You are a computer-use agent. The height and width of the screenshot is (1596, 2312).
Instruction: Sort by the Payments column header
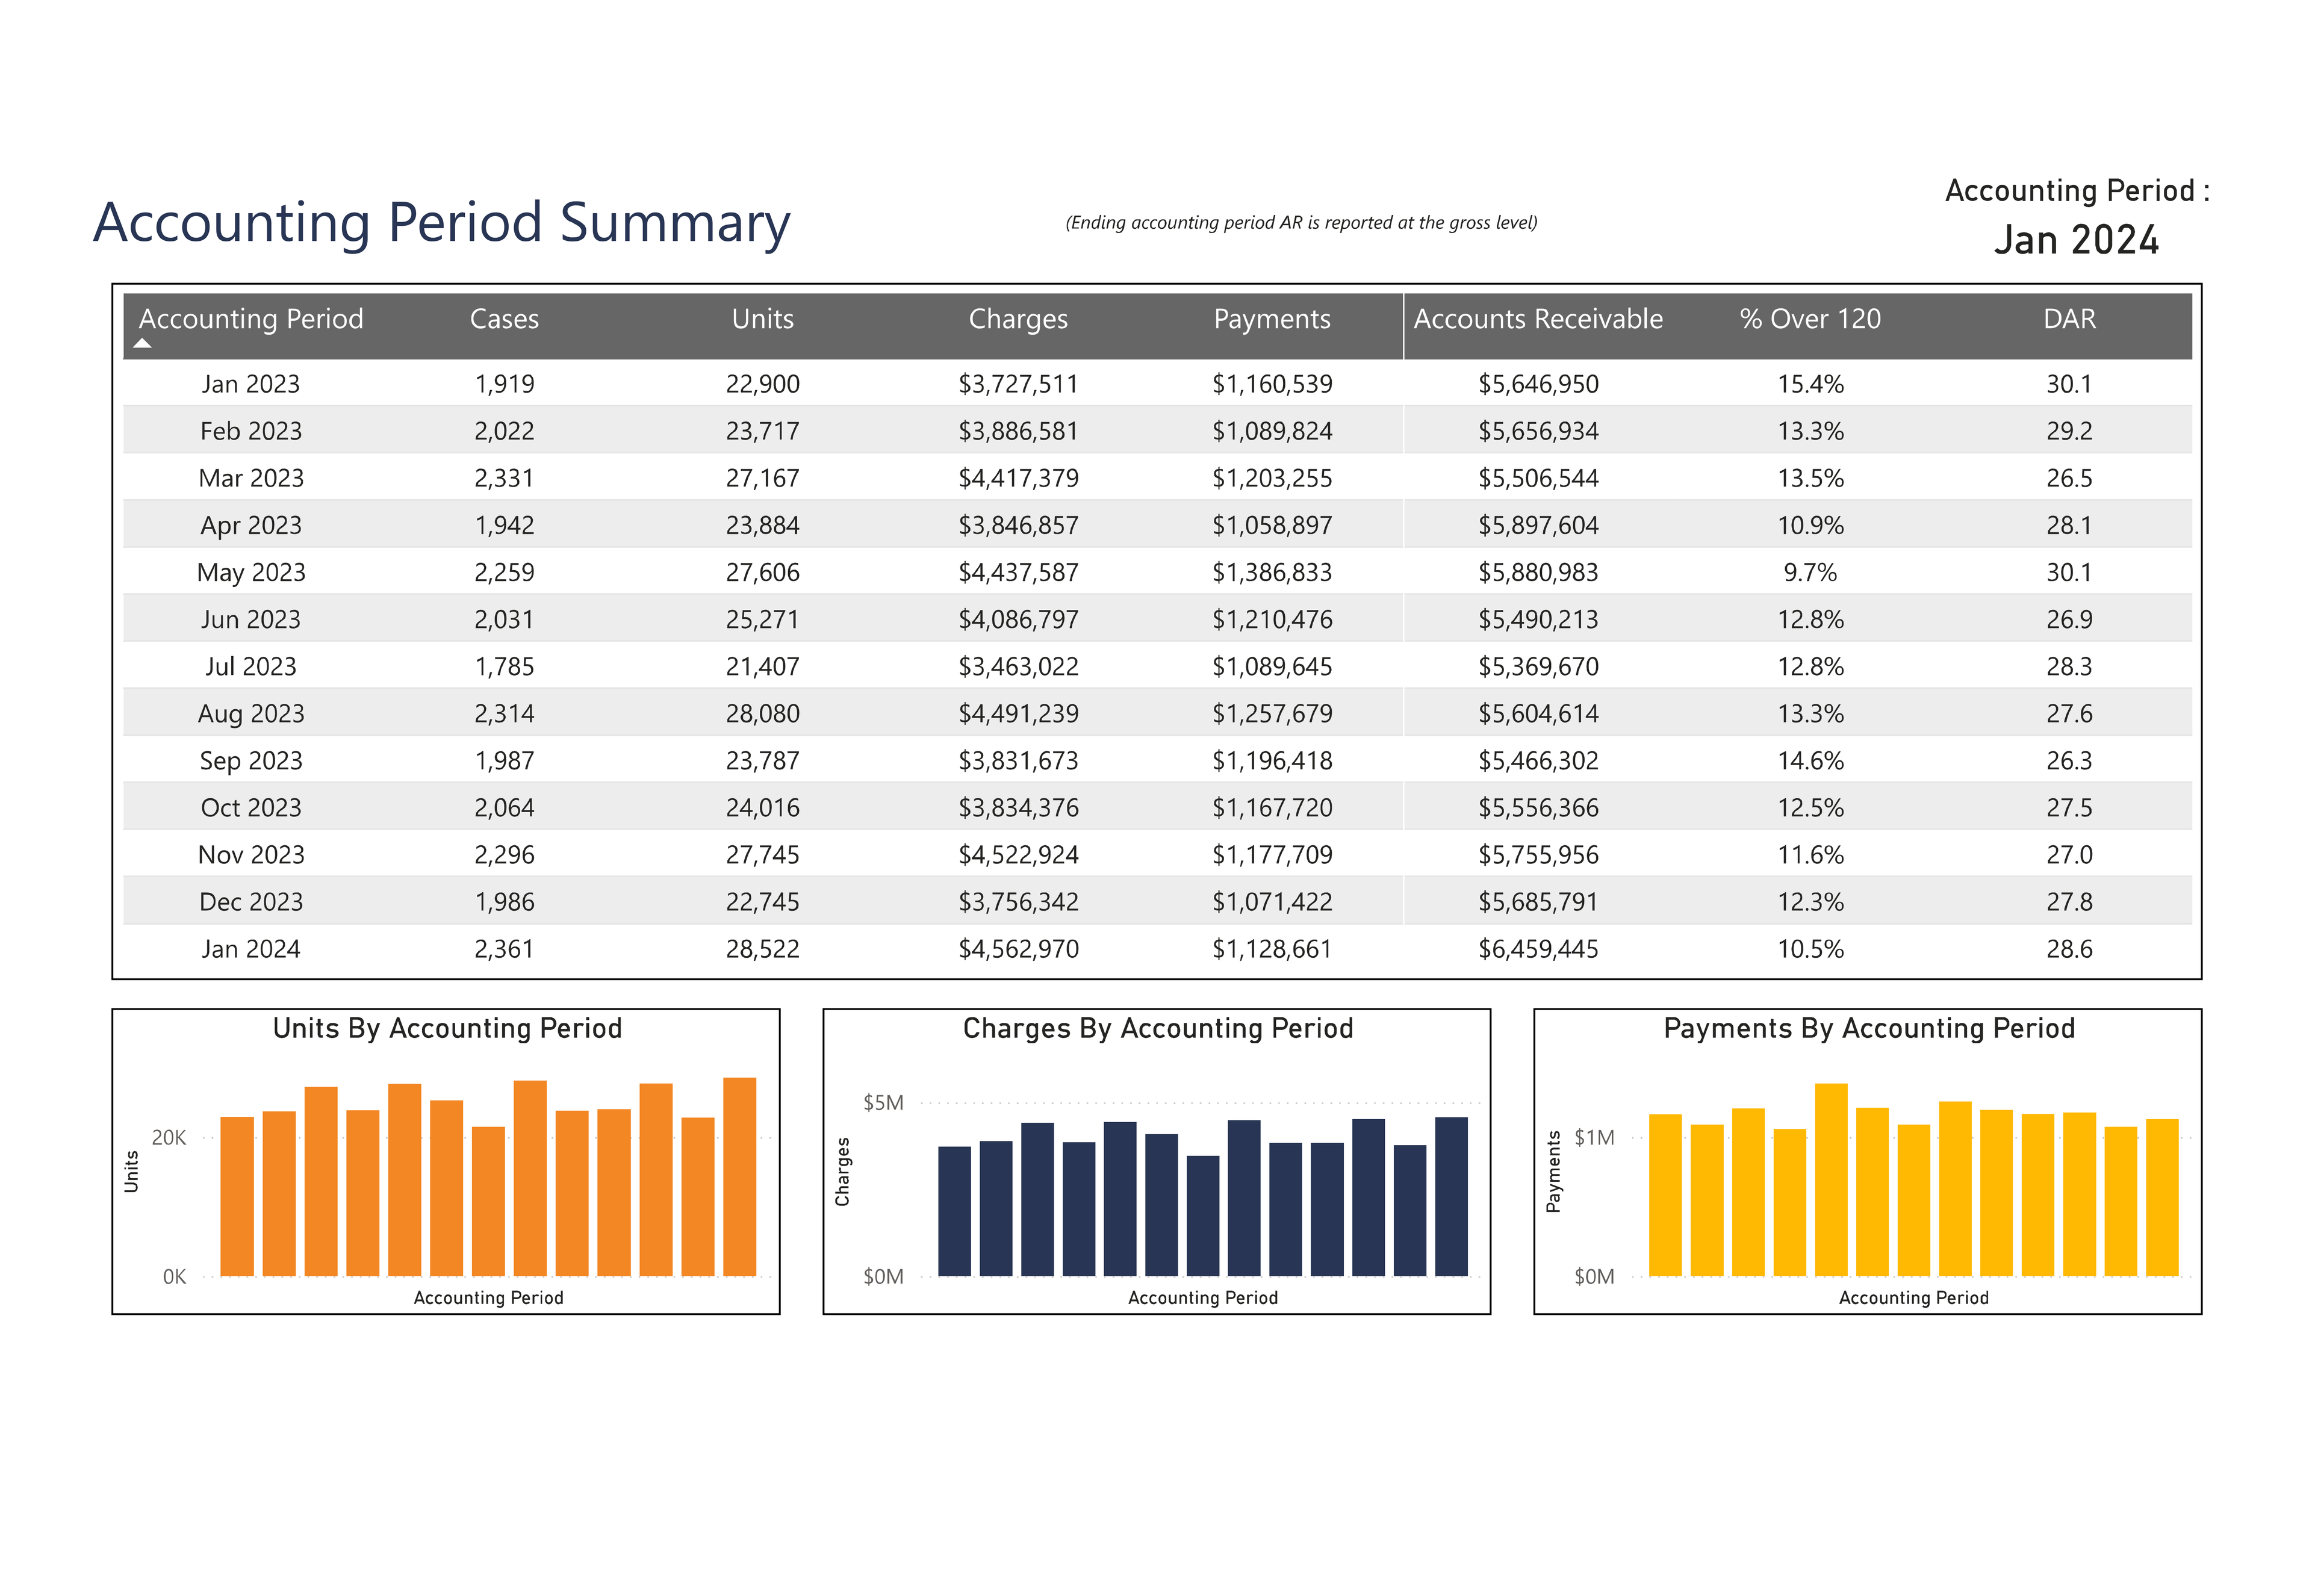coord(1272,319)
